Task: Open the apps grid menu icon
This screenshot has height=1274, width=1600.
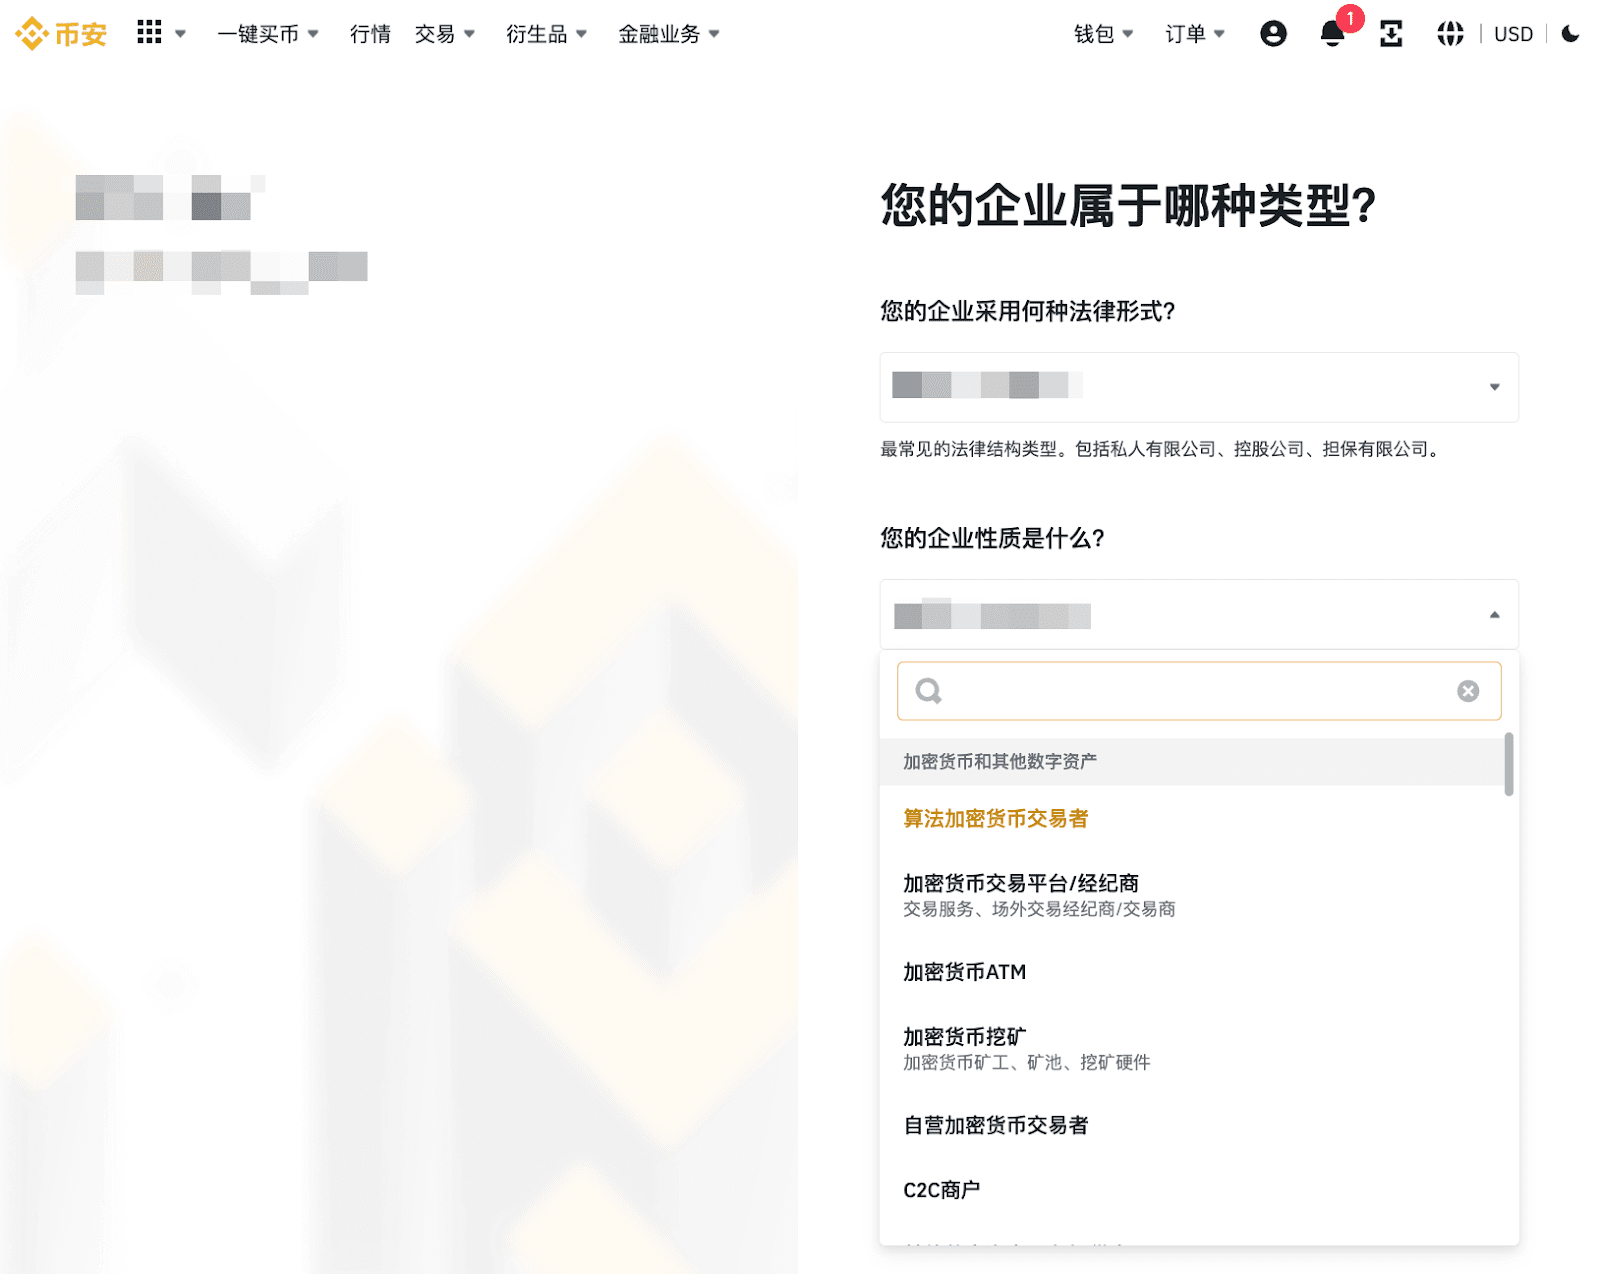Action: click(149, 33)
